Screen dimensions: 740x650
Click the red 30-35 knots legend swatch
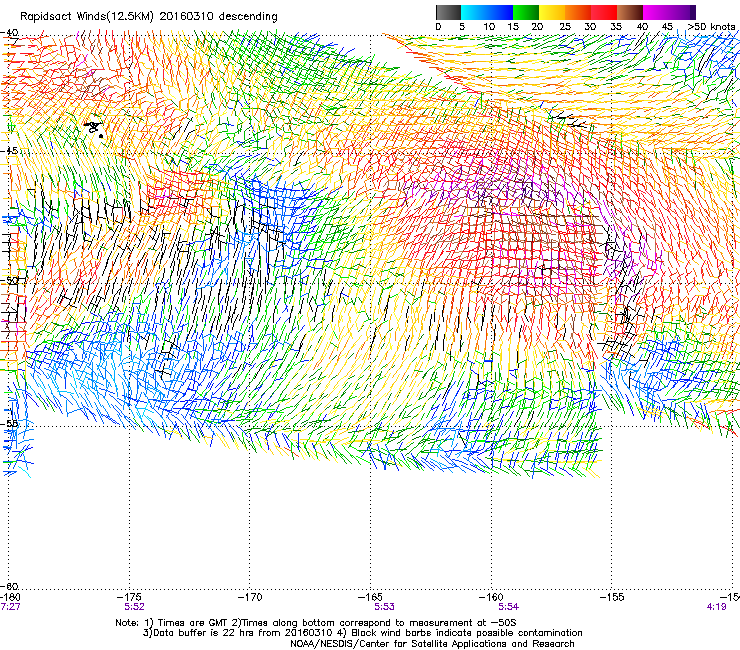point(604,12)
